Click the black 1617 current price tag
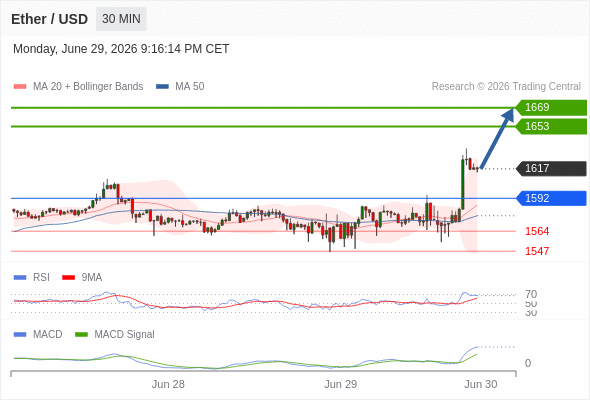 (x=551, y=169)
